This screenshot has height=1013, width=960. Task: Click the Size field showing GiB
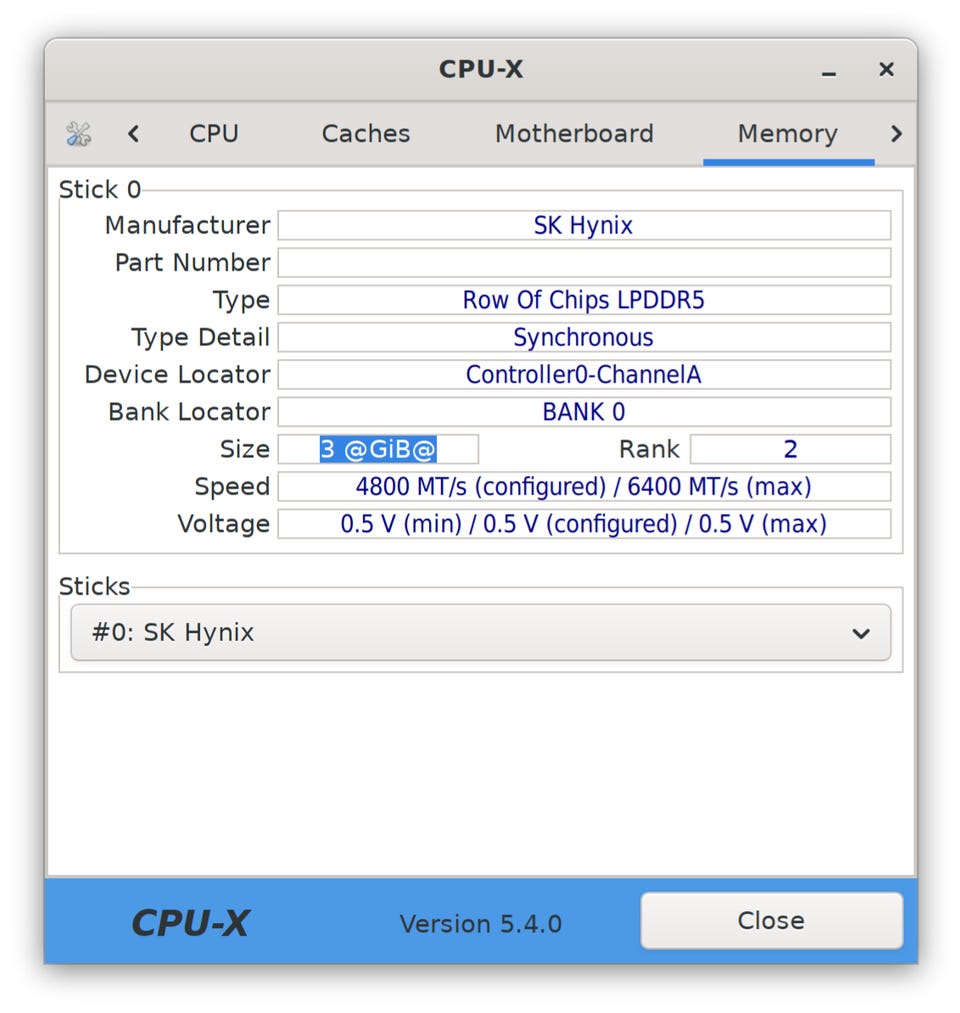pyautogui.click(x=378, y=449)
